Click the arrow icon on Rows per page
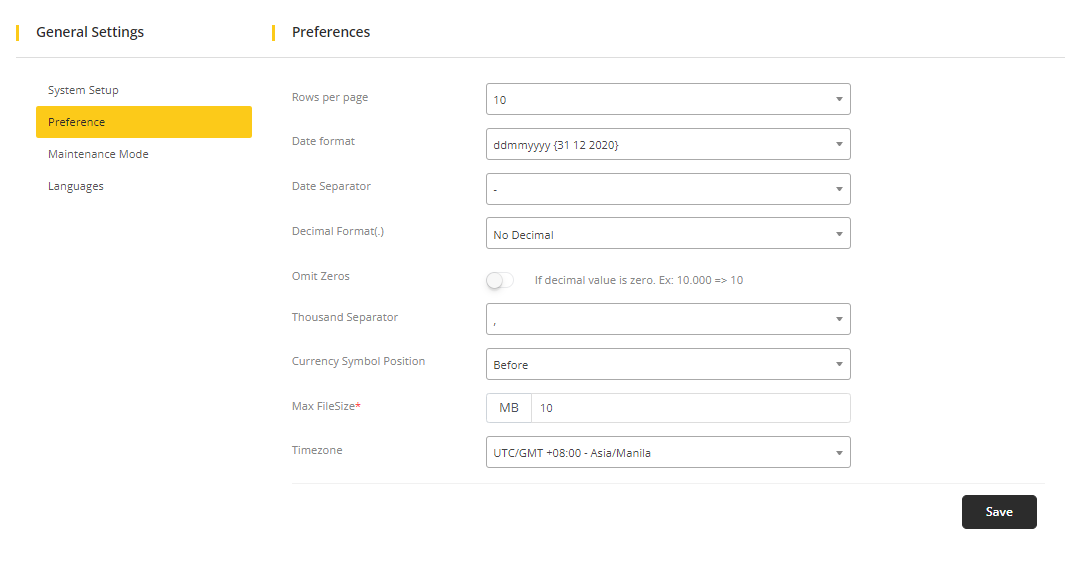 pos(839,99)
